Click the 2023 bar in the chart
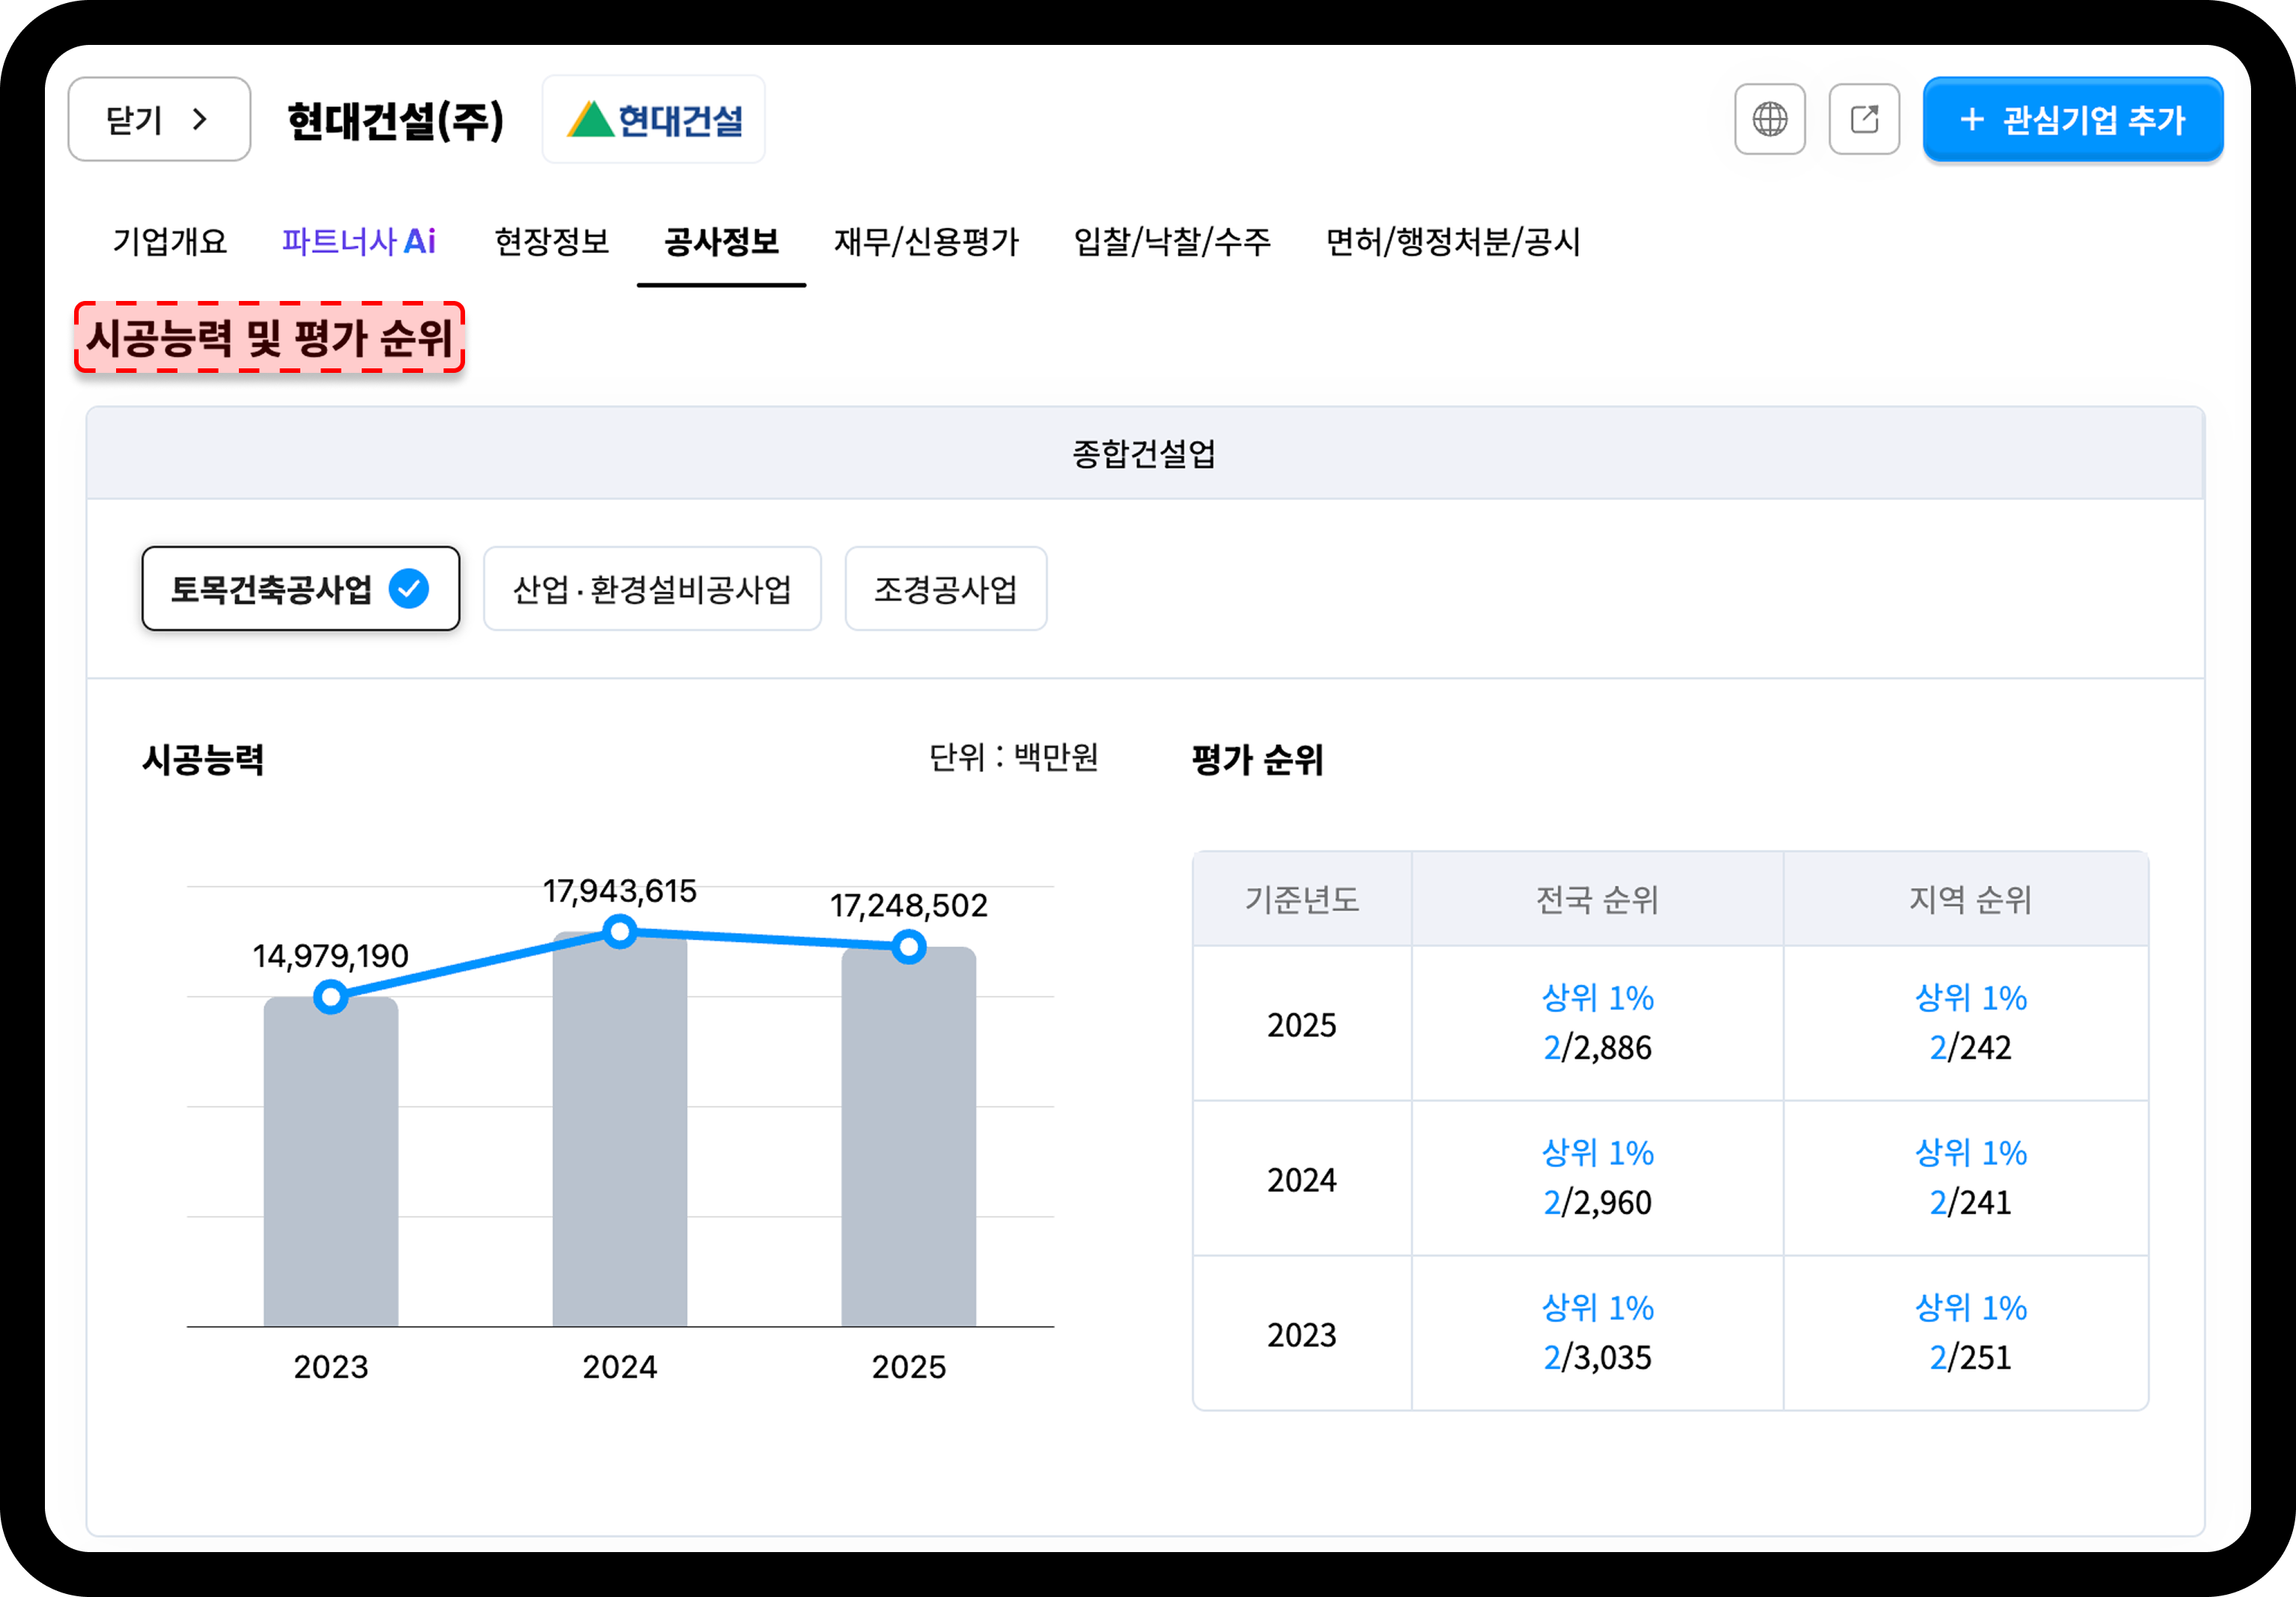This screenshot has width=2296, height=1597. [x=331, y=1162]
